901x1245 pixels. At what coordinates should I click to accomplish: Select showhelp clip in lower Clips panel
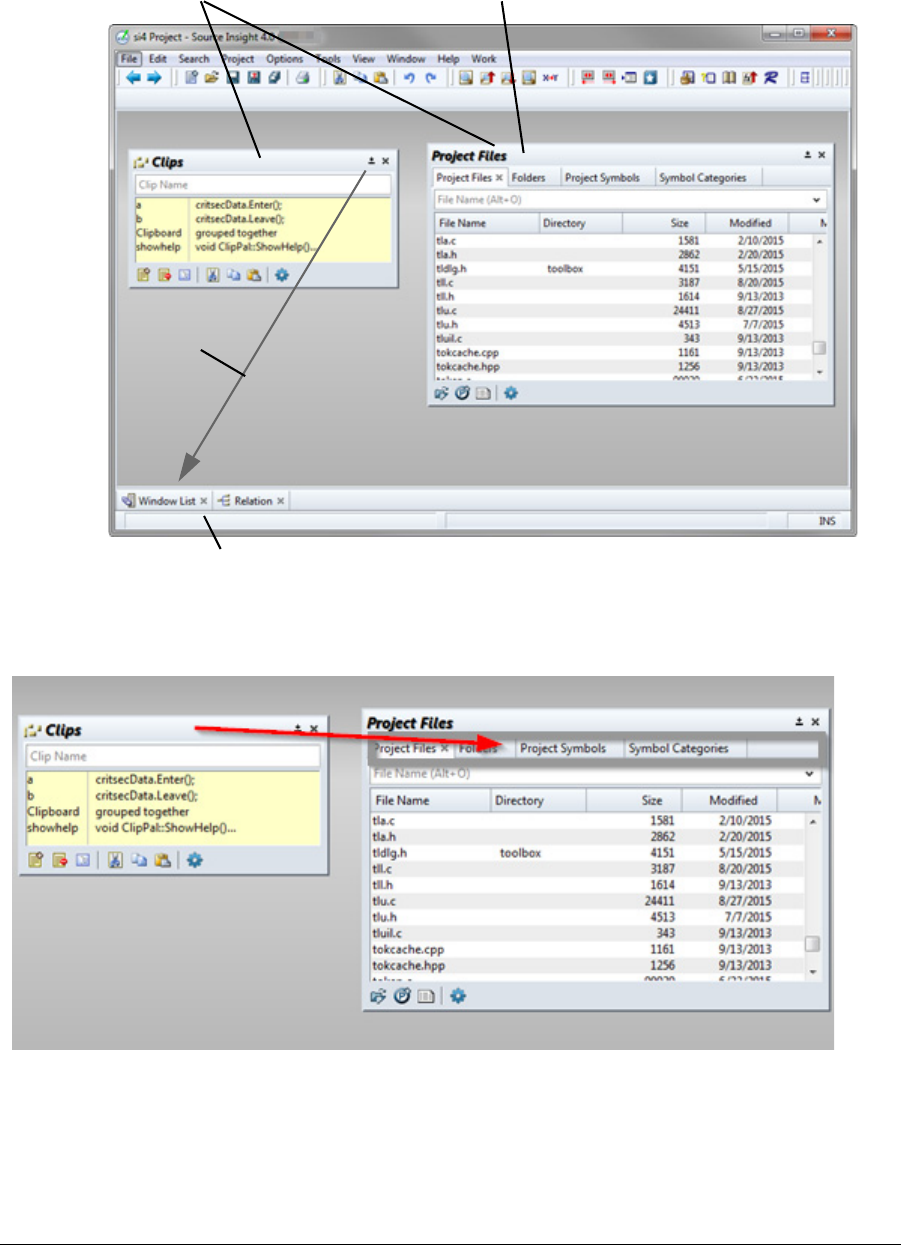[x=172, y=828]
